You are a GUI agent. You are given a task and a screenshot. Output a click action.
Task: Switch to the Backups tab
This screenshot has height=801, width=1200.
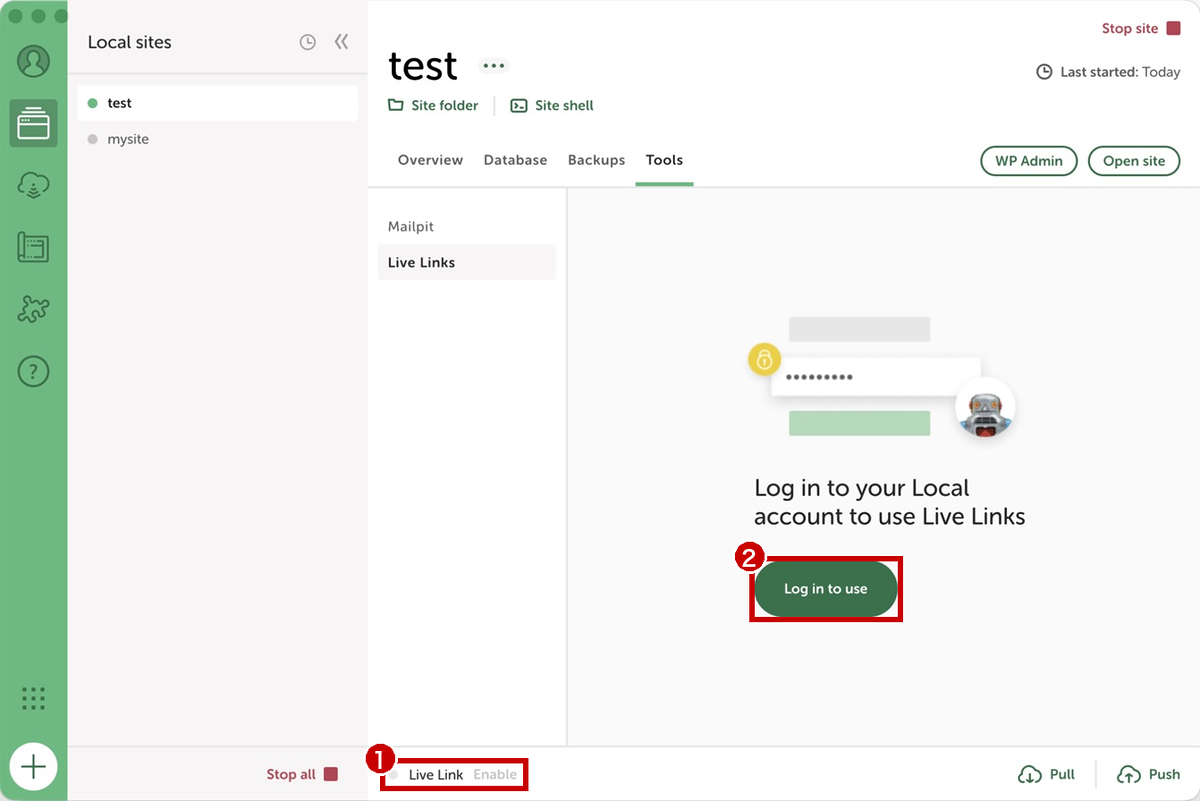(596, 160)
